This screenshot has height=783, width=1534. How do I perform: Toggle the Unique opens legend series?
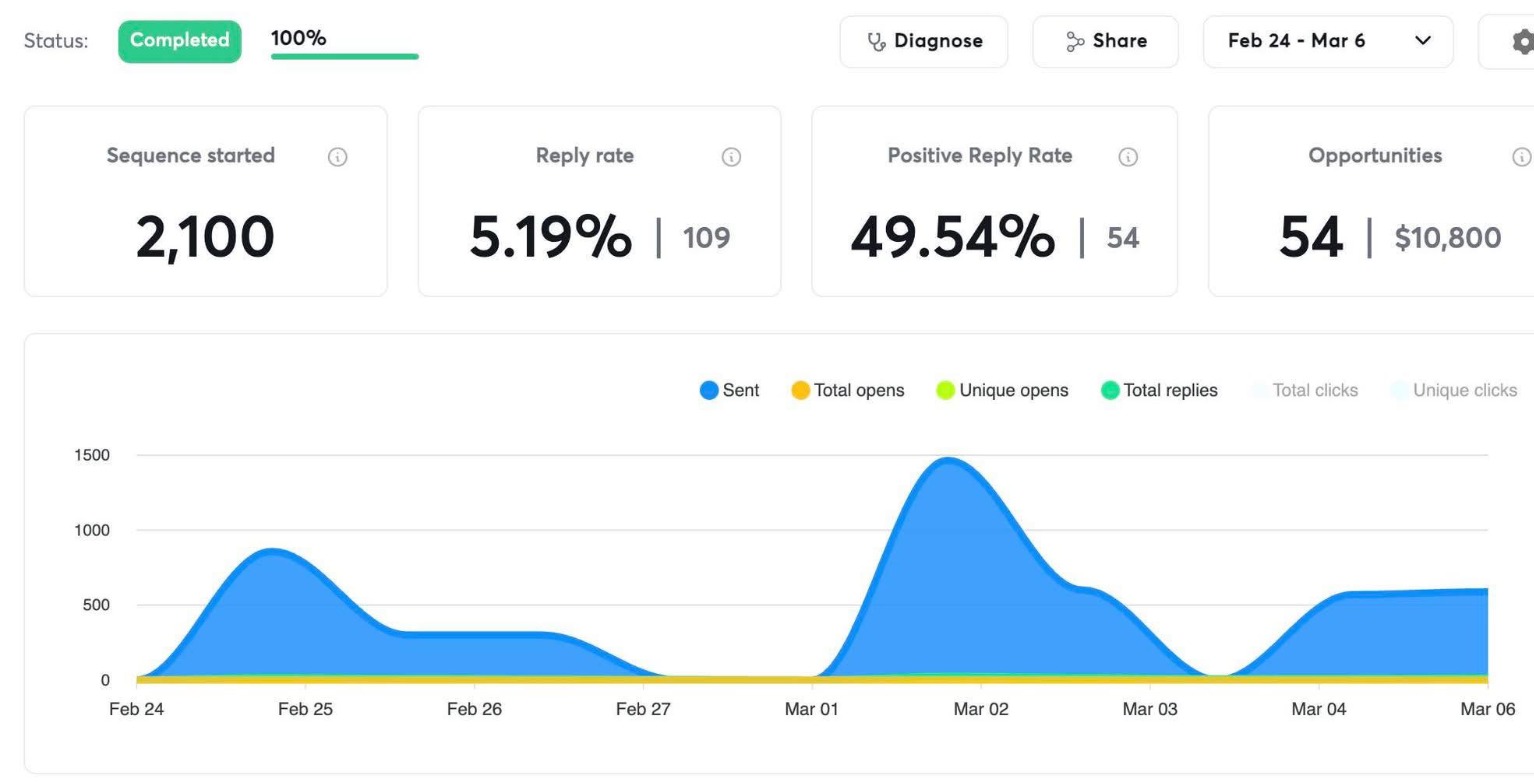coord(1002,390)
